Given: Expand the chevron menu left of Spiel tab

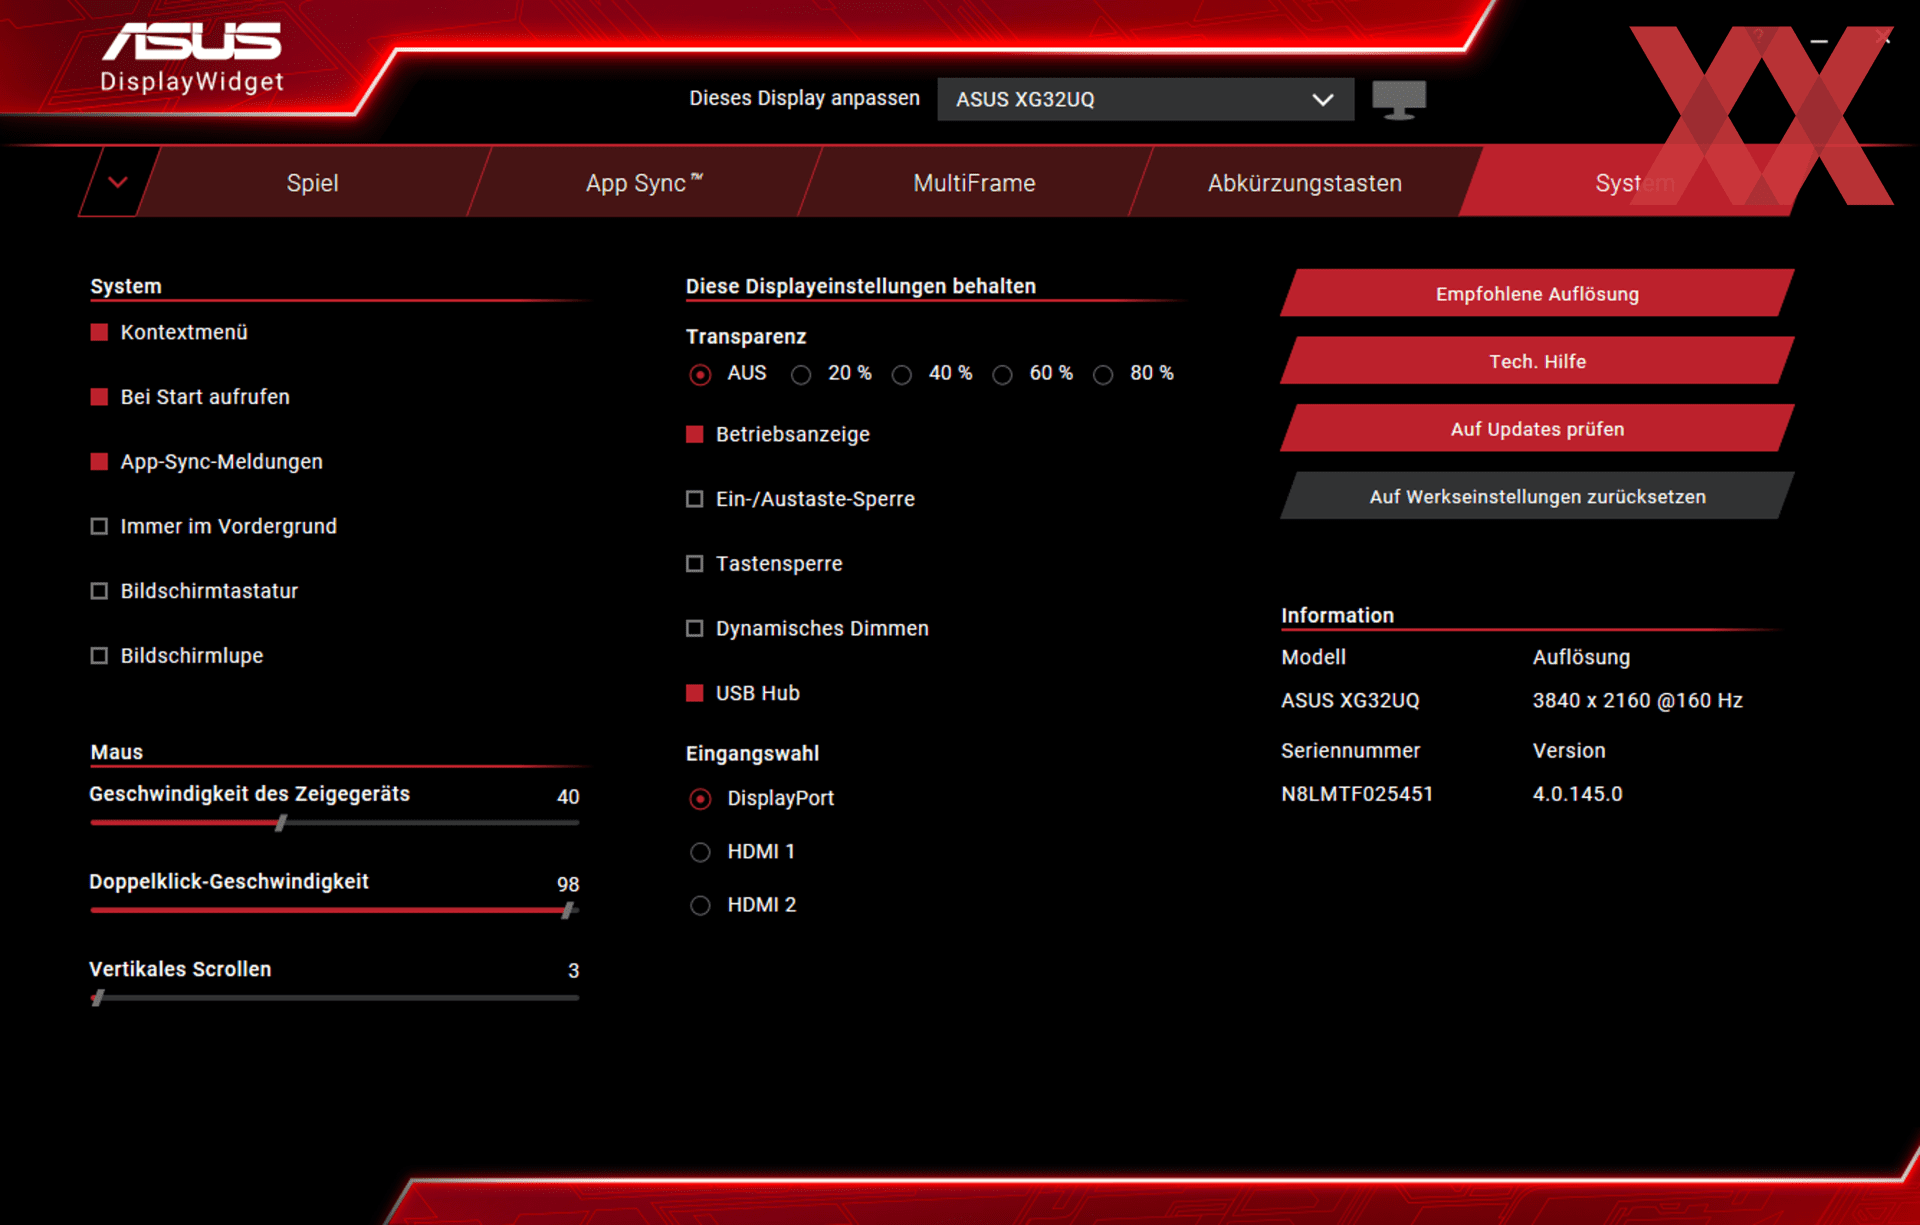Looking at the screenshot, I should pos(118,182).
